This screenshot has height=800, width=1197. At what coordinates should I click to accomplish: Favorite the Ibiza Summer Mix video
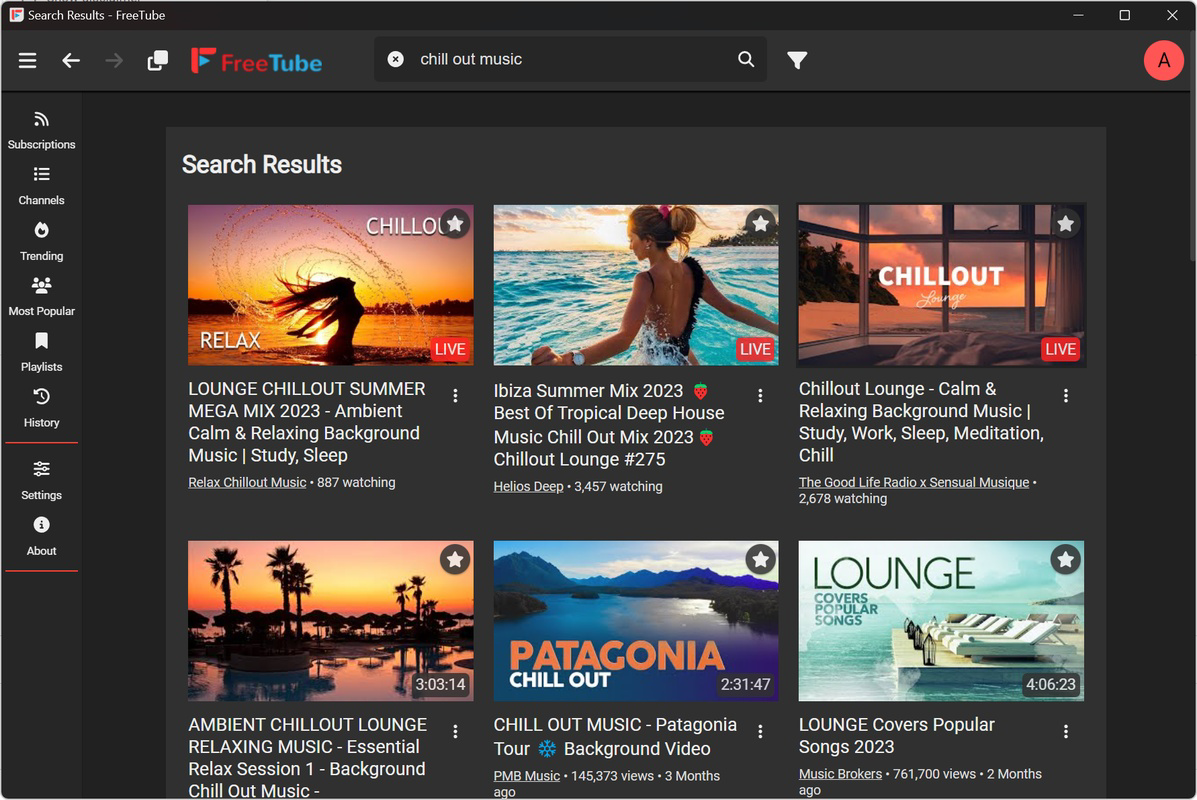point(760,224)
